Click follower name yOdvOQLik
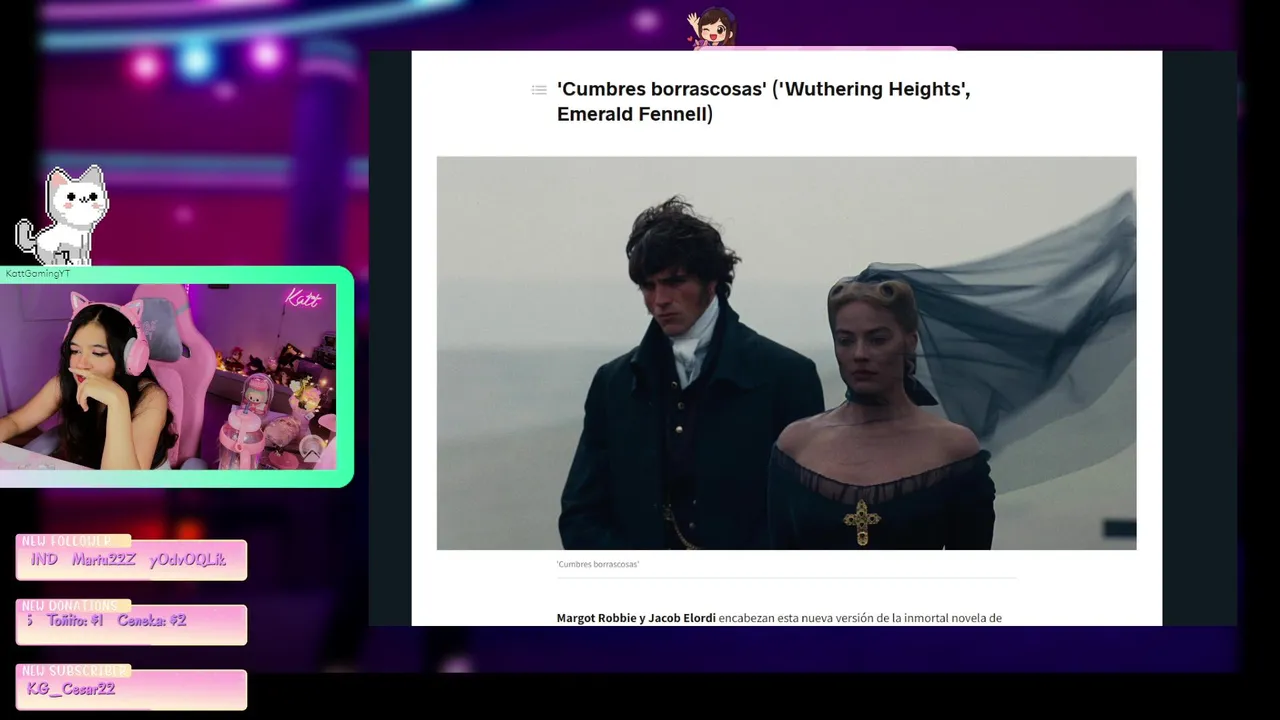 187,560
